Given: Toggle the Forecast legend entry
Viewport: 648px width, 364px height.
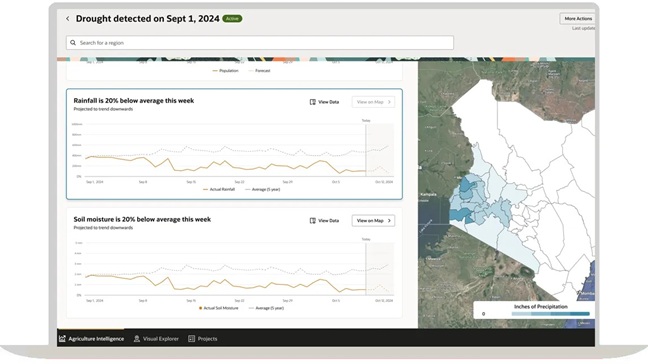Looking at the screenshot, I should coord(259,71).
